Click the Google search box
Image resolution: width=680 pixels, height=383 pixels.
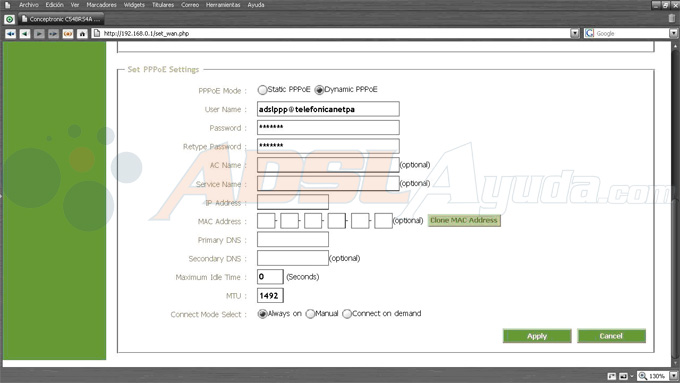click(x=631, y=33)
